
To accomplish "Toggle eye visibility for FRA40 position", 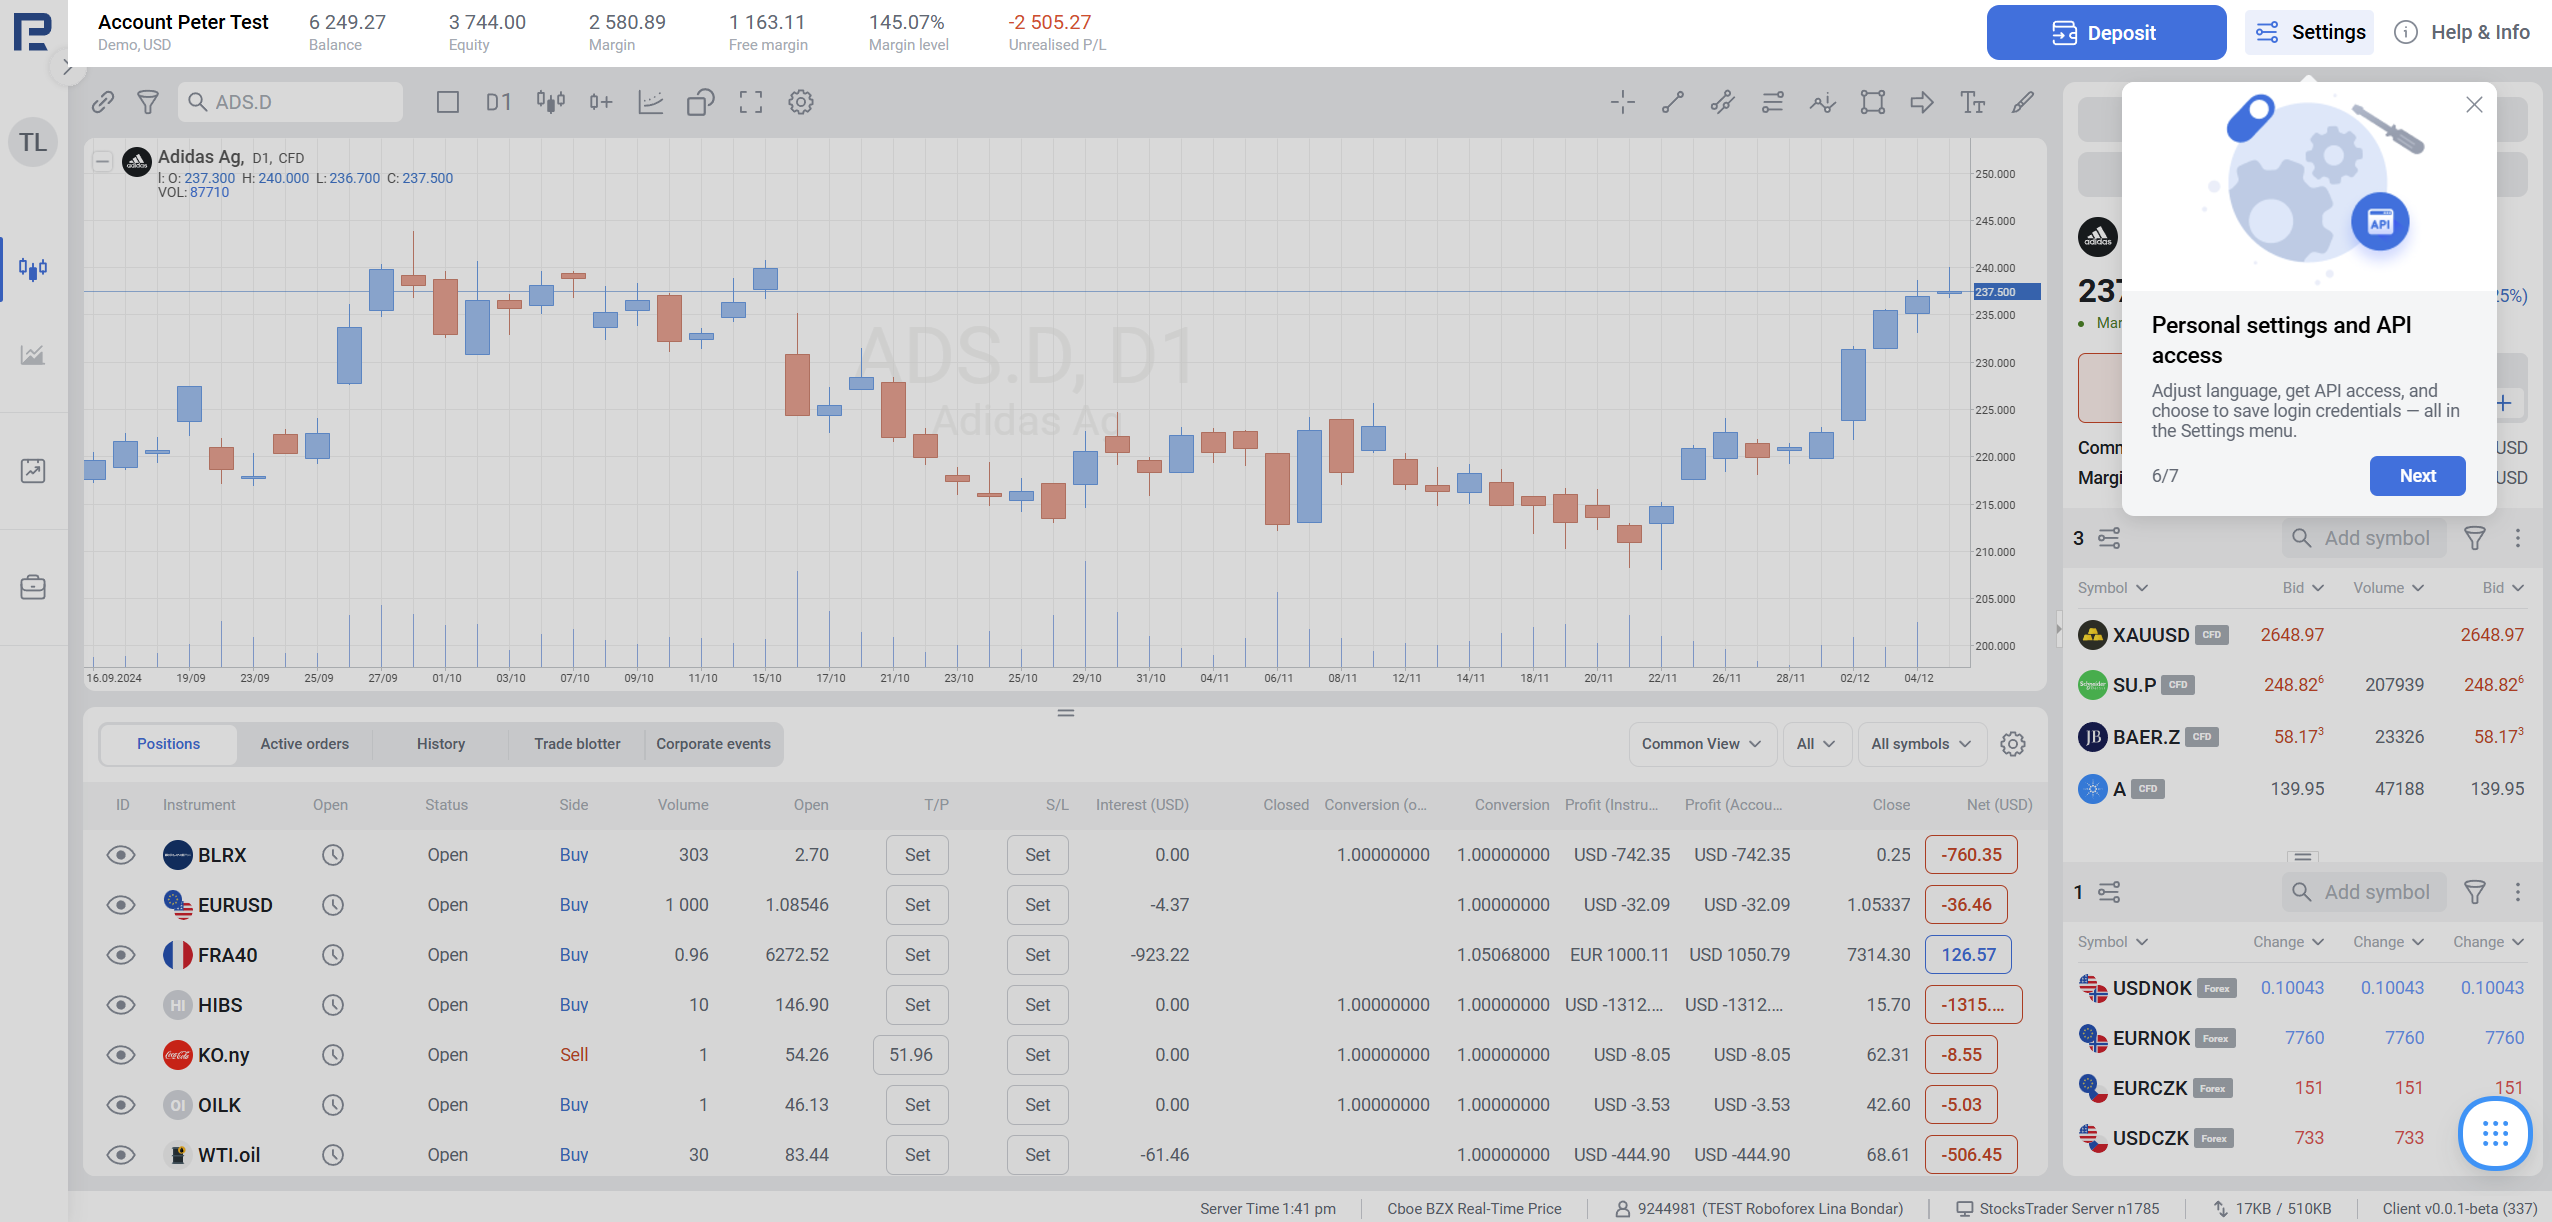I will click(121, 955).
